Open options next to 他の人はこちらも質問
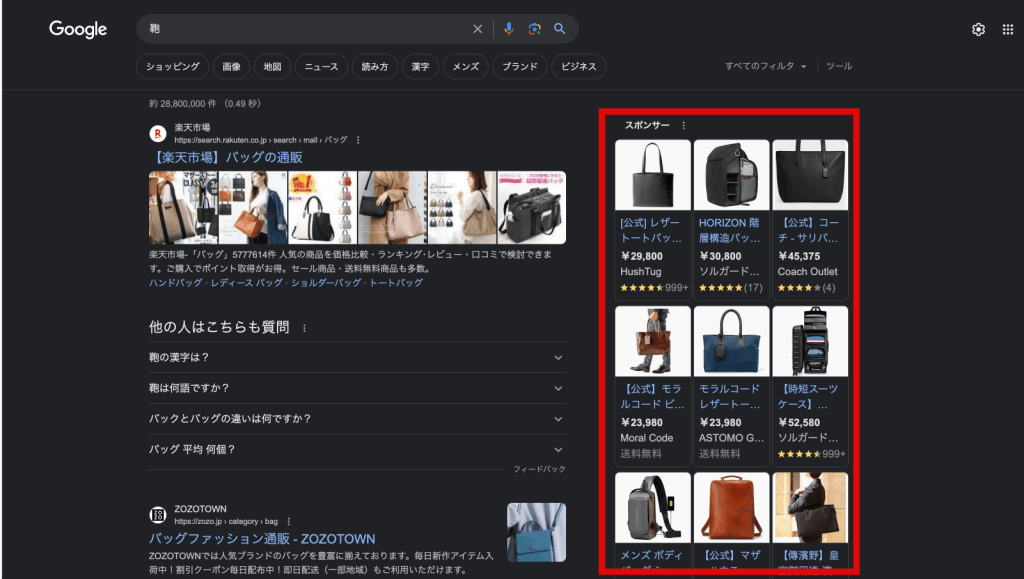Image resolution: width=1024 pixels, height=579 pixels. tap(304, 328)
